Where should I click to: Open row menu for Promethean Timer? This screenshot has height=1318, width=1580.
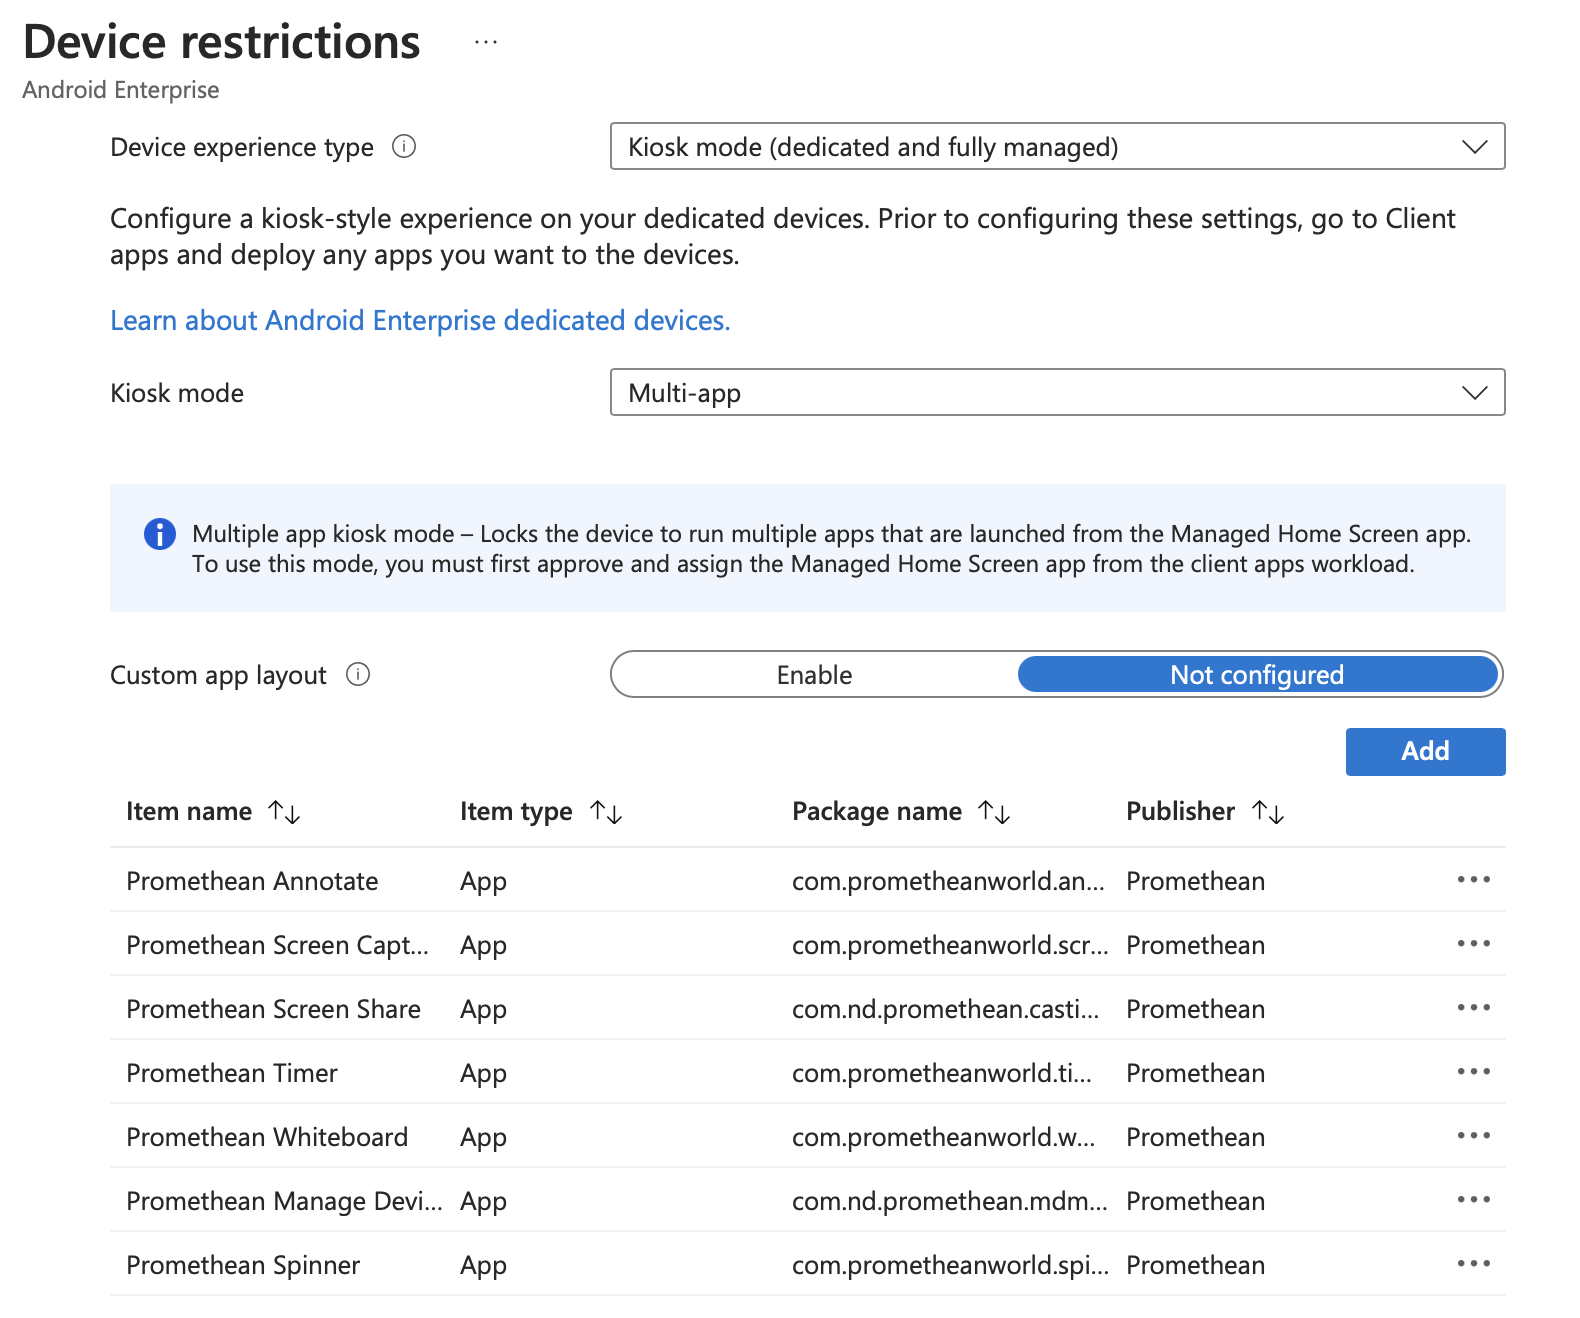click(x=1473, y=1072)
